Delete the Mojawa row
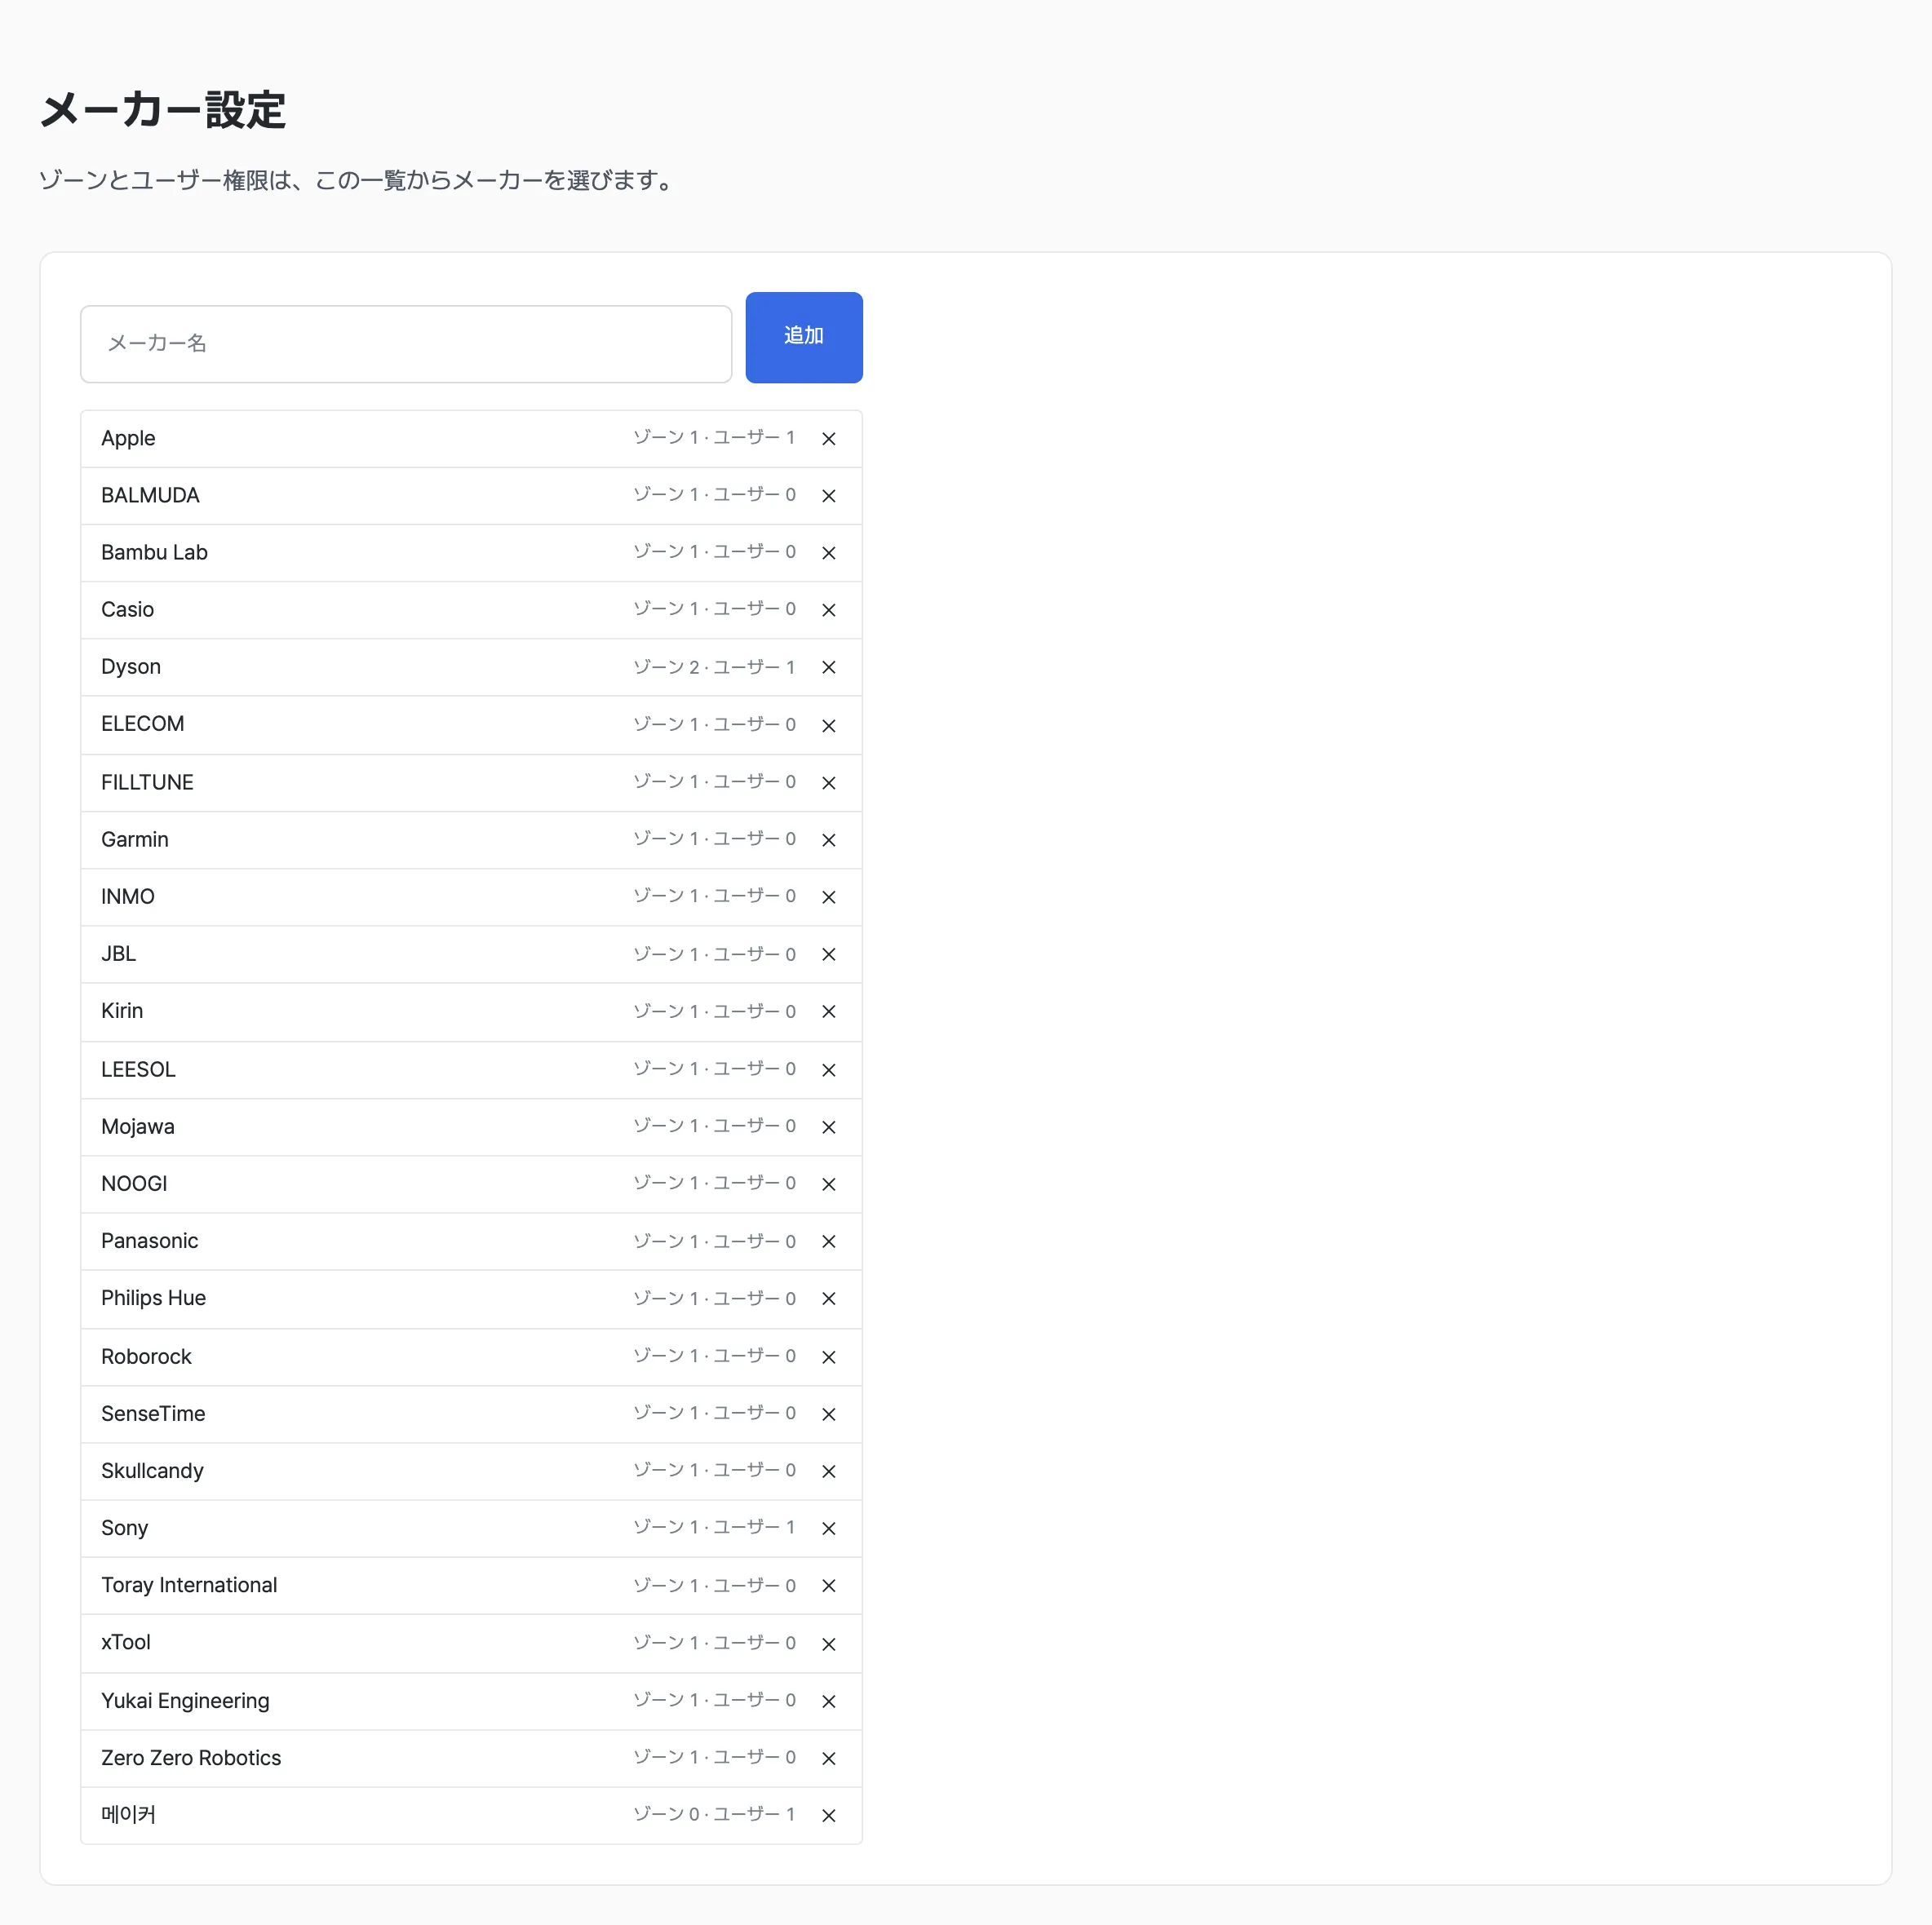This screenshot has height=1925, width=1932. (828, 1127)
